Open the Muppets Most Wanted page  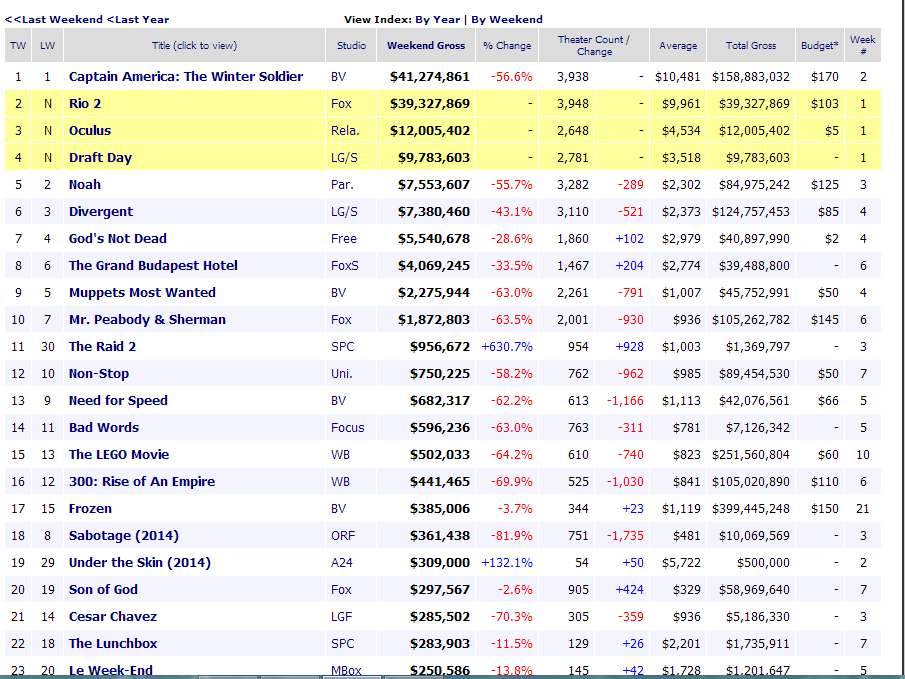[x=142, y=293]
